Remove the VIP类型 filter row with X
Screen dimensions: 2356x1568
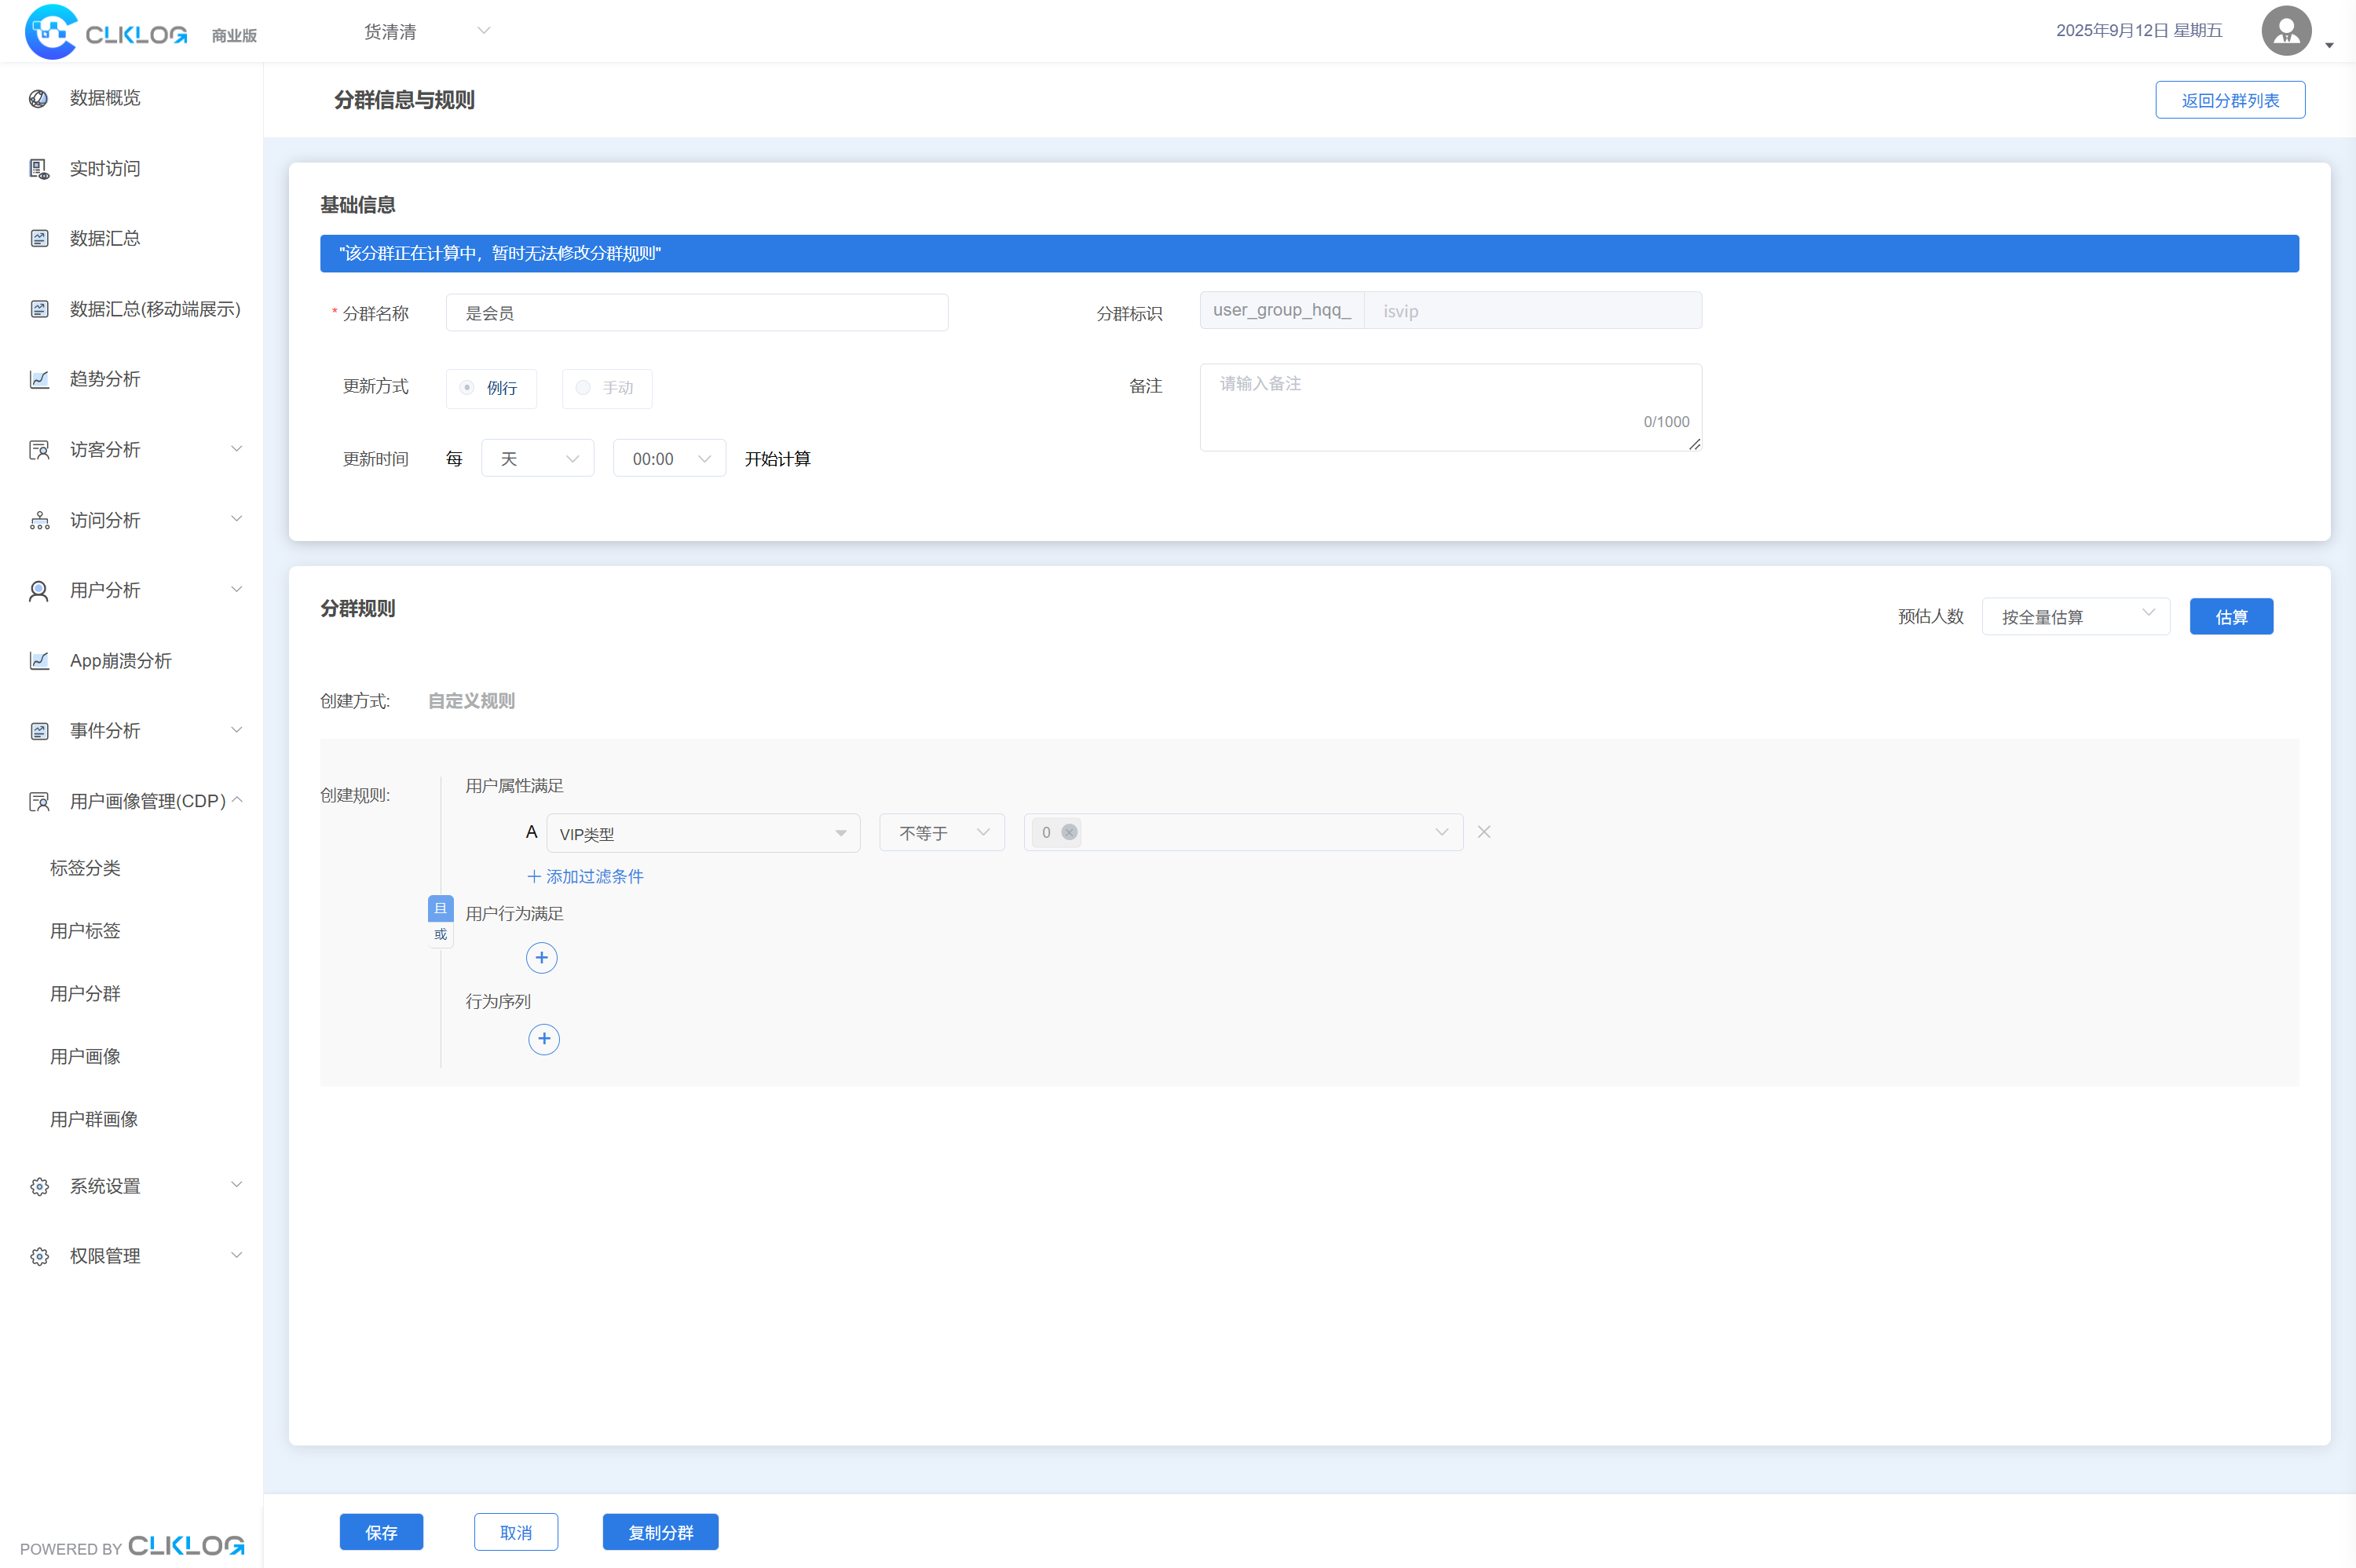pyautogui.click(x=1484, y=832)
